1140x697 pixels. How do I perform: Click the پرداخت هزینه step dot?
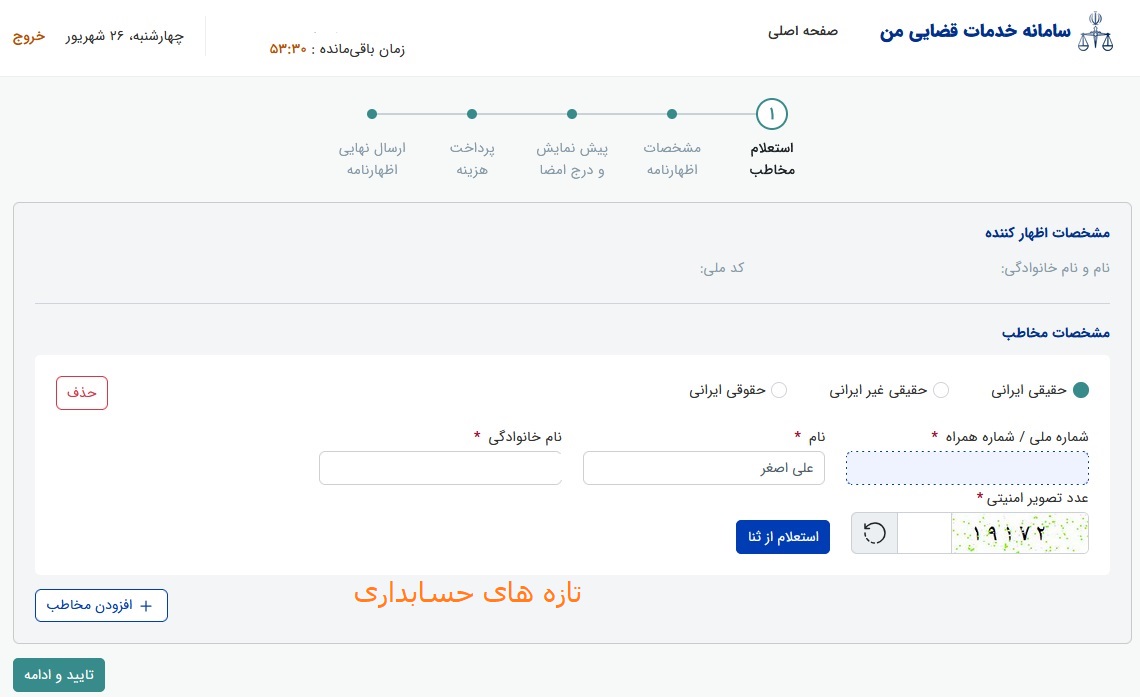click(x=472, y=114)
